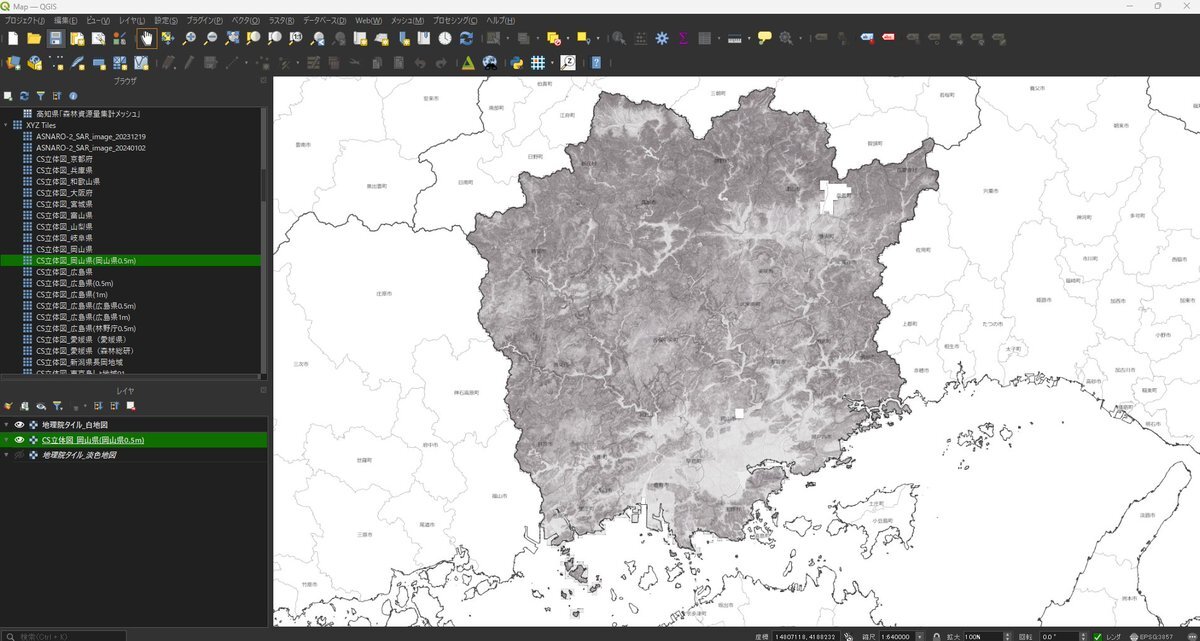Click the help question mark icon
Screen dimensions: 1200x641
pyautogui.click(x=596, y=62)
